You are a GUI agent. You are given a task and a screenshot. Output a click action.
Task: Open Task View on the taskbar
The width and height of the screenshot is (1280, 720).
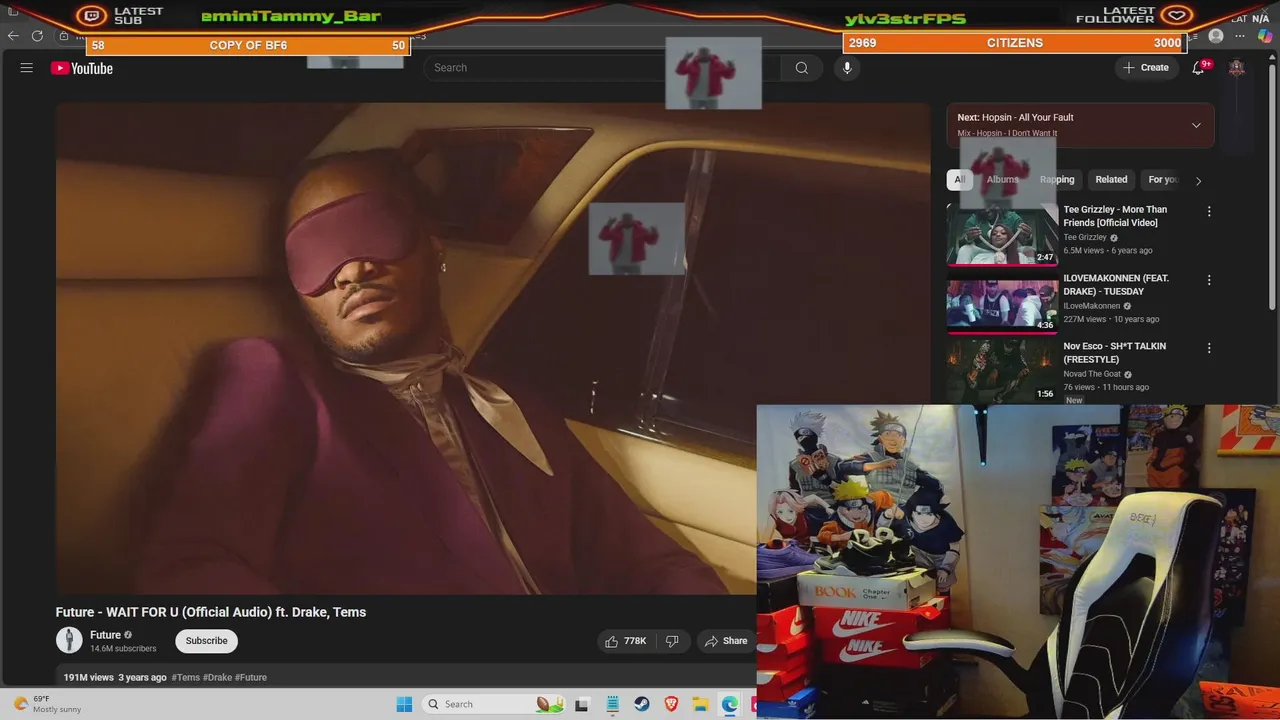(581, 704)
